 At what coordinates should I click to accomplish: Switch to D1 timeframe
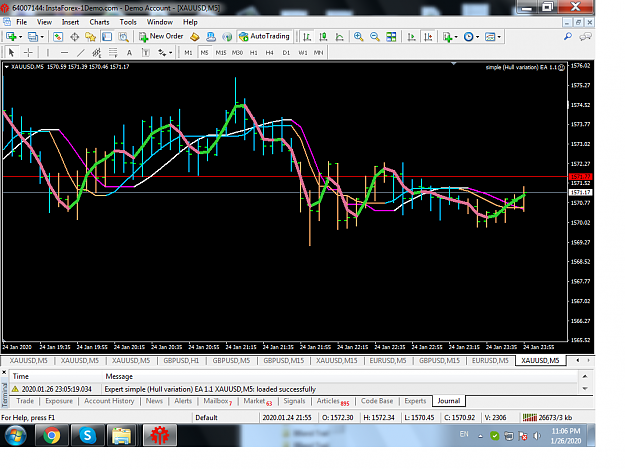(x=286, y=53)
